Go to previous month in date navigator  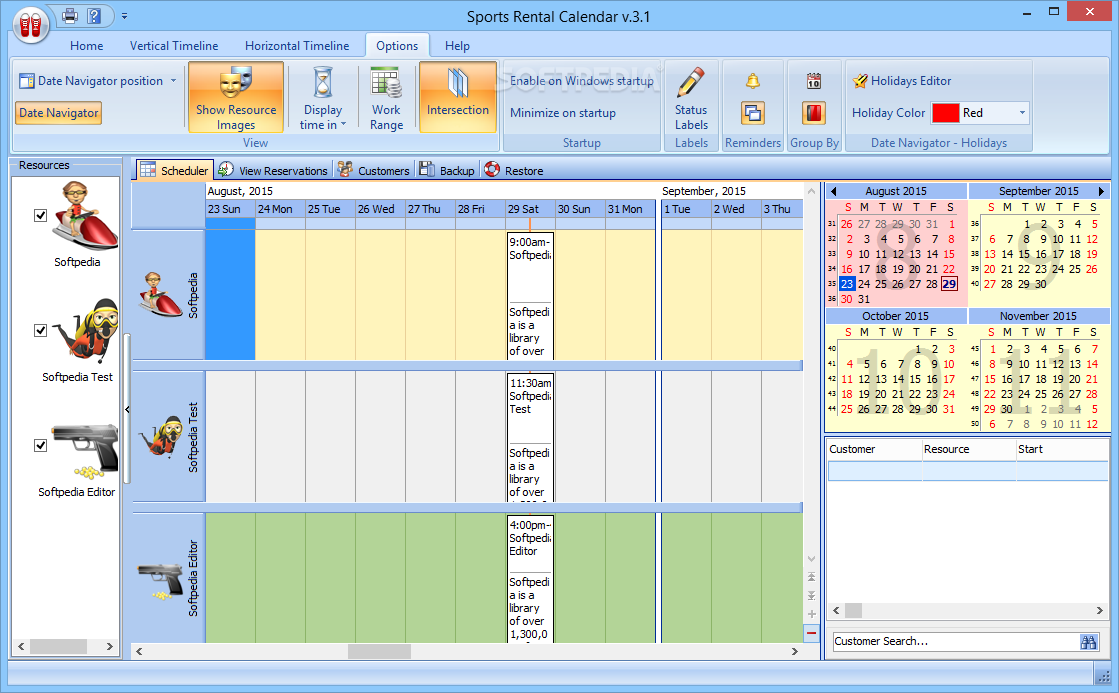point(834,191)
